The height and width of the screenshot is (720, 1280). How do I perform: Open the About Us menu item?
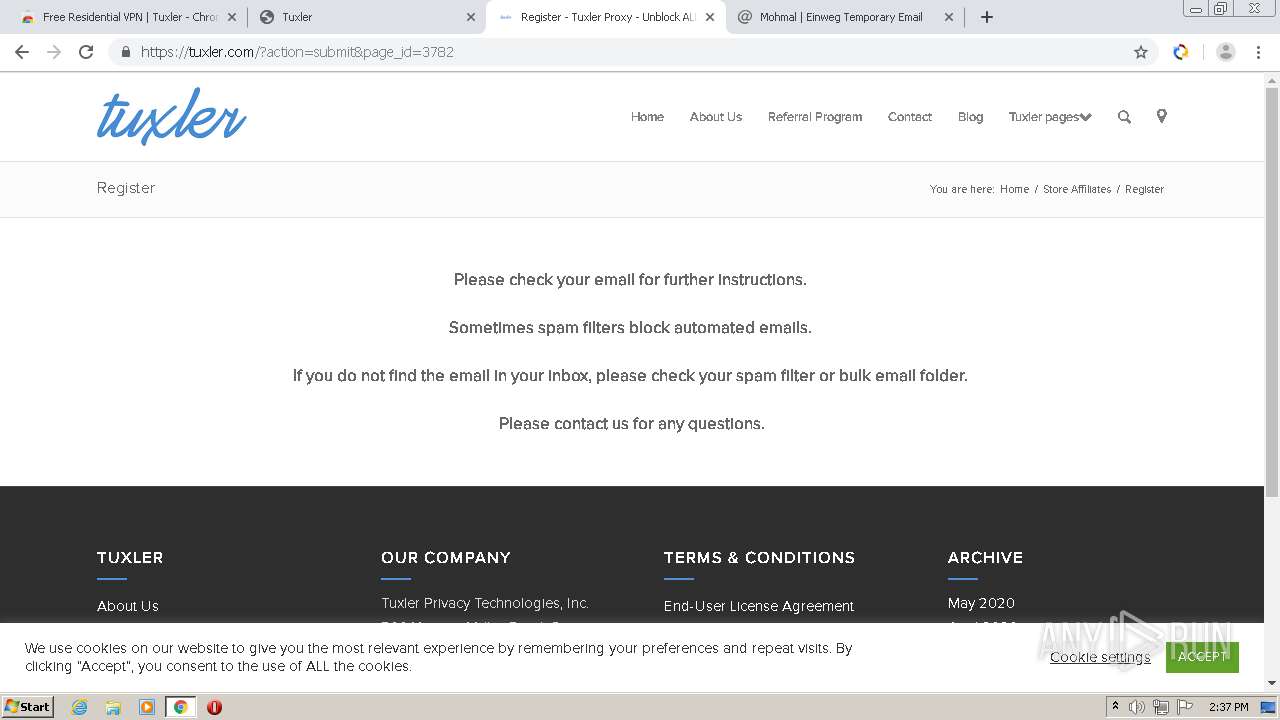click(x=716, y=117)
